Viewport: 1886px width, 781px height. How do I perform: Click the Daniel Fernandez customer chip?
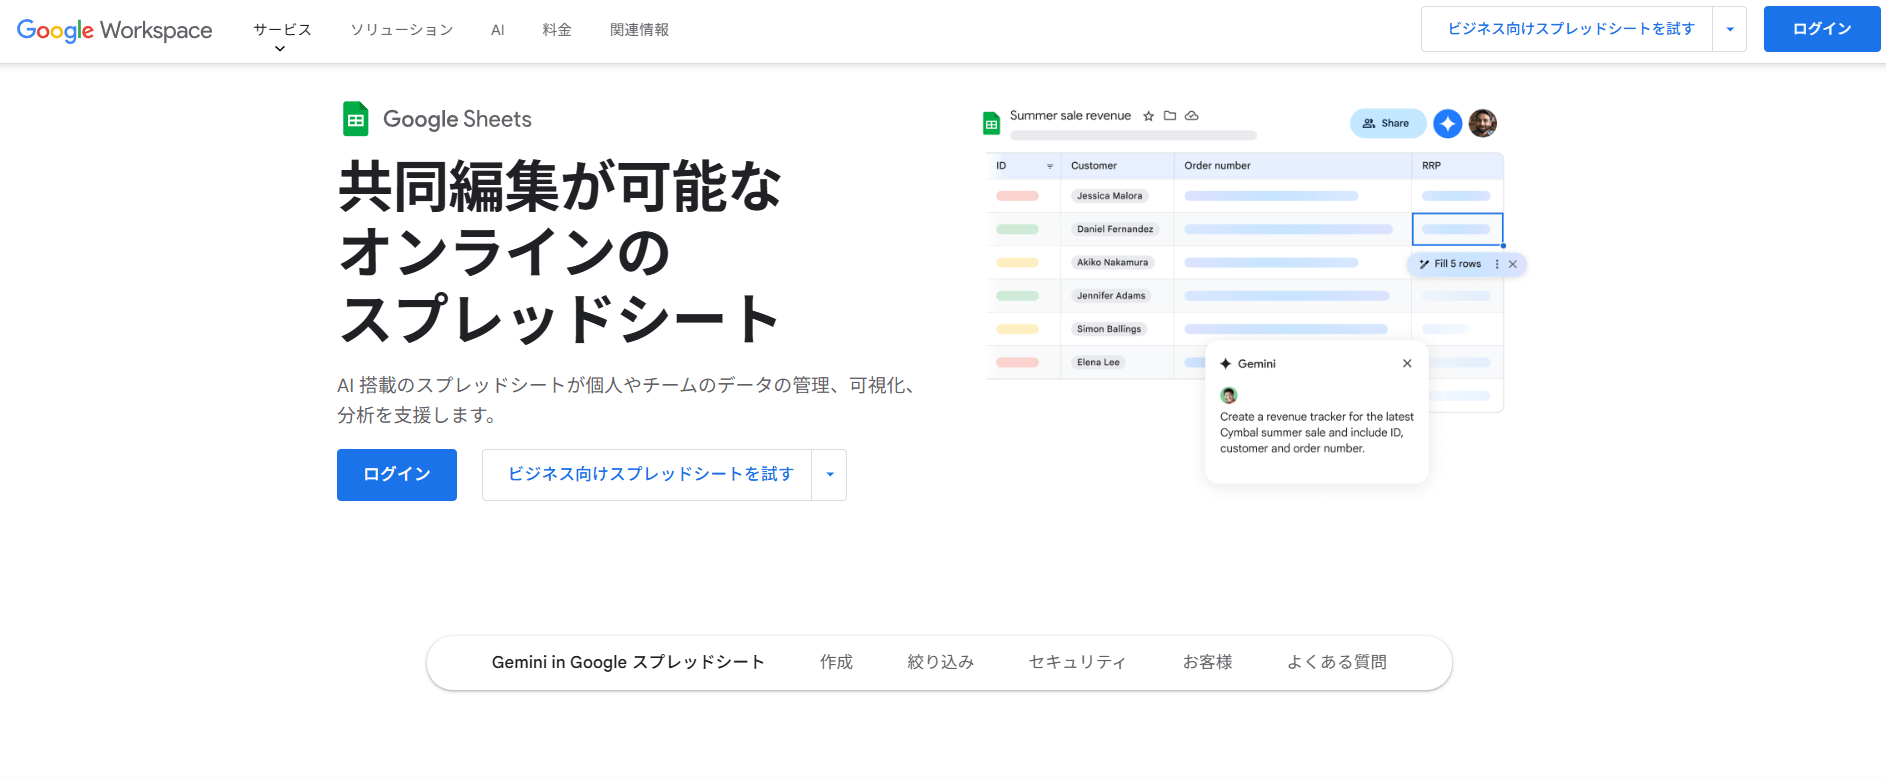[x=1115, y=229]
